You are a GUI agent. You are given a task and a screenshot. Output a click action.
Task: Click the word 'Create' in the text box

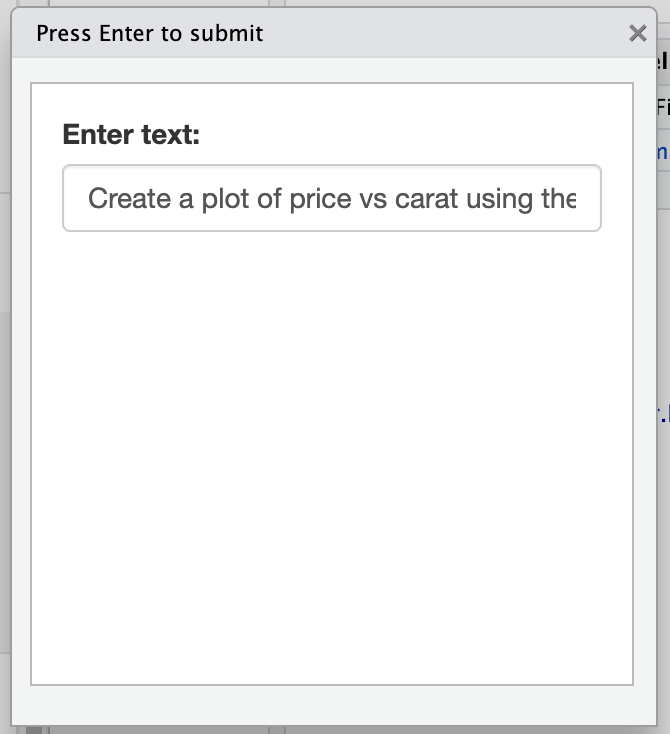[x=129, y=198]
